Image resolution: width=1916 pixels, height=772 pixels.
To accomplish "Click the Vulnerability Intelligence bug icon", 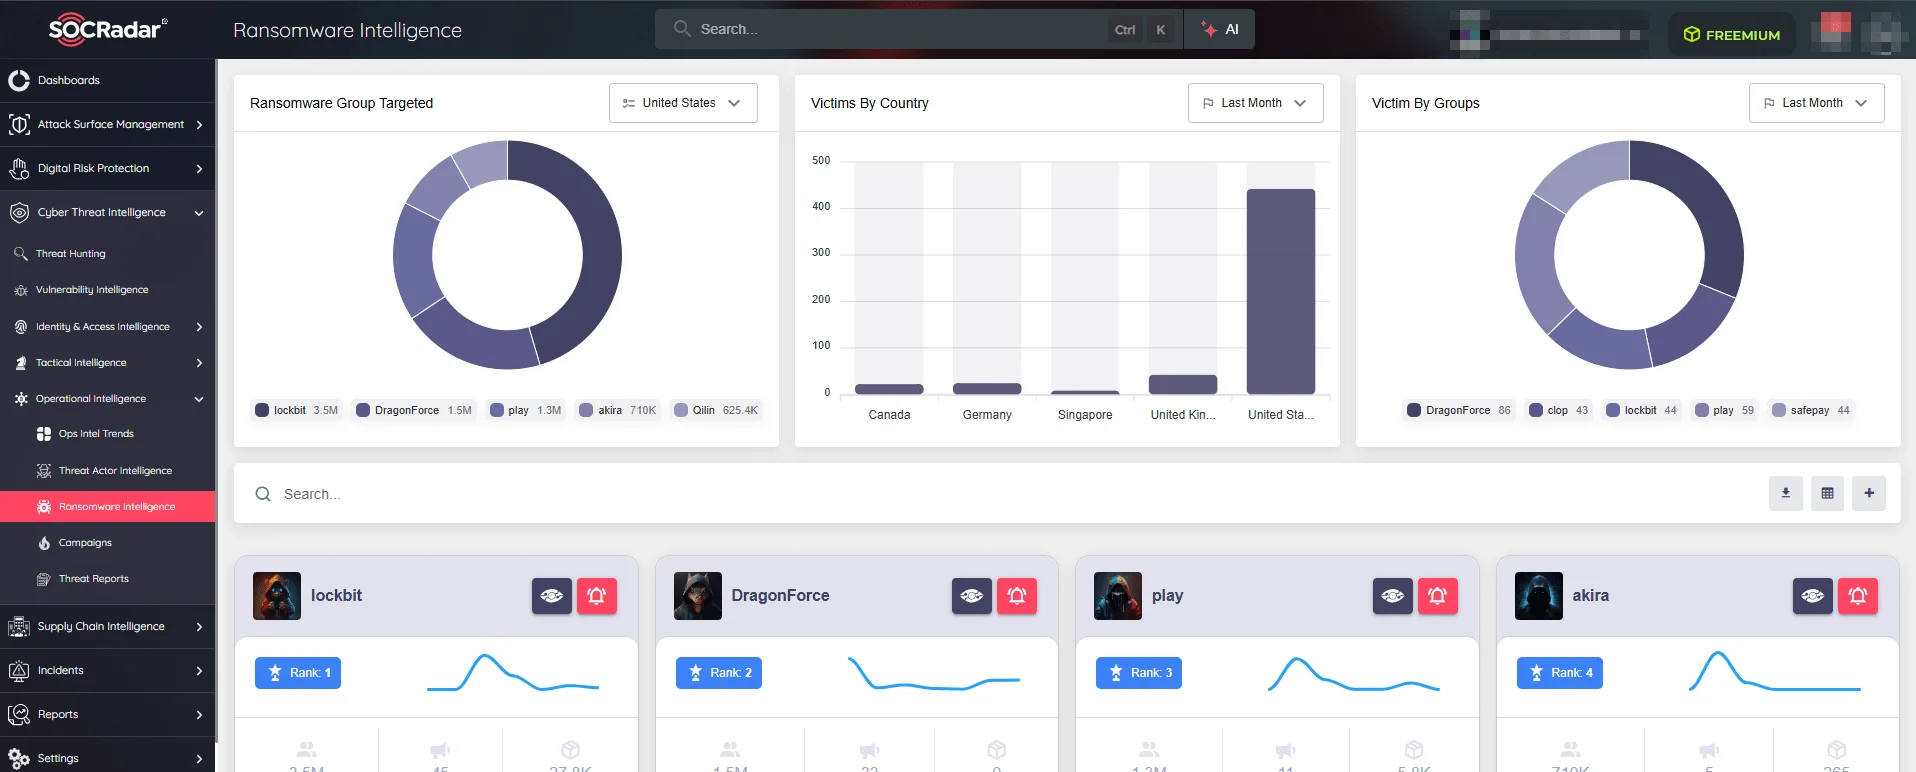I will (x=21, y=290).
